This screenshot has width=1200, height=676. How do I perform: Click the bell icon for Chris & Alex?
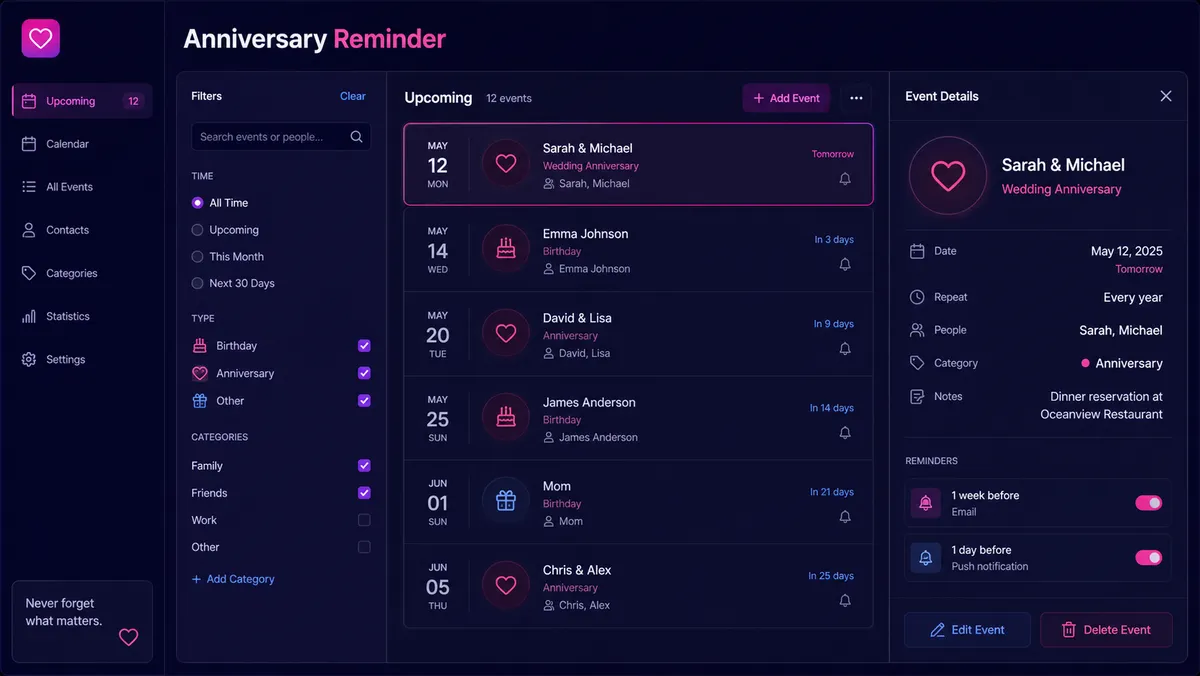click(x=845, y=601)
